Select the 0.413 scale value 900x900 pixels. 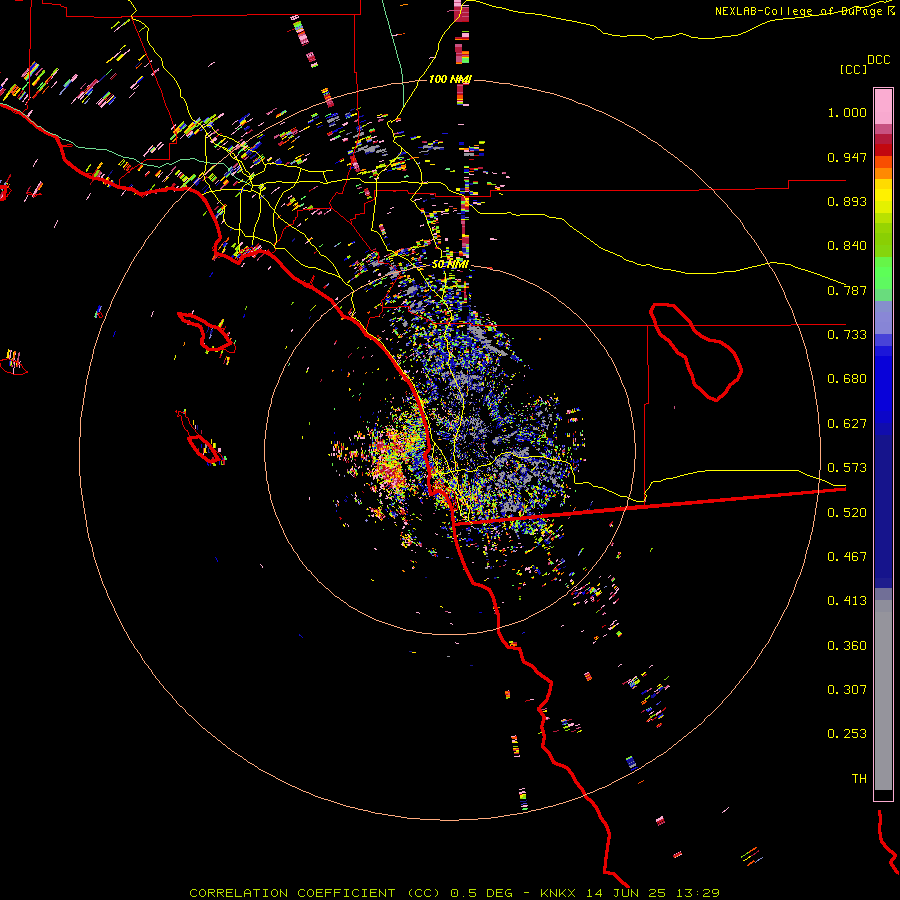[x=847, y=601]
